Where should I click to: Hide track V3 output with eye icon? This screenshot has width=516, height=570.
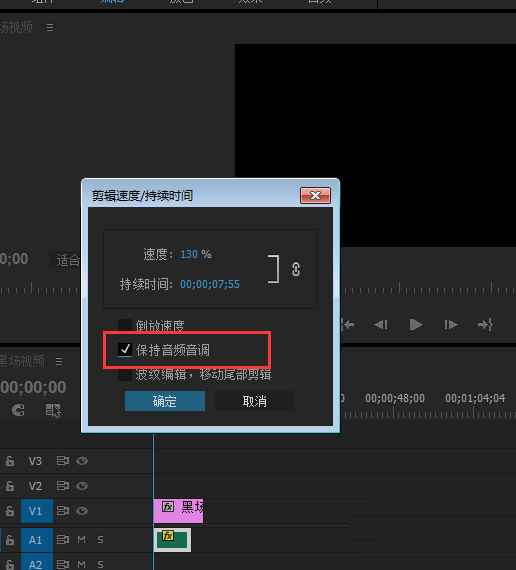pyautogui.click(x=82, y=461)
